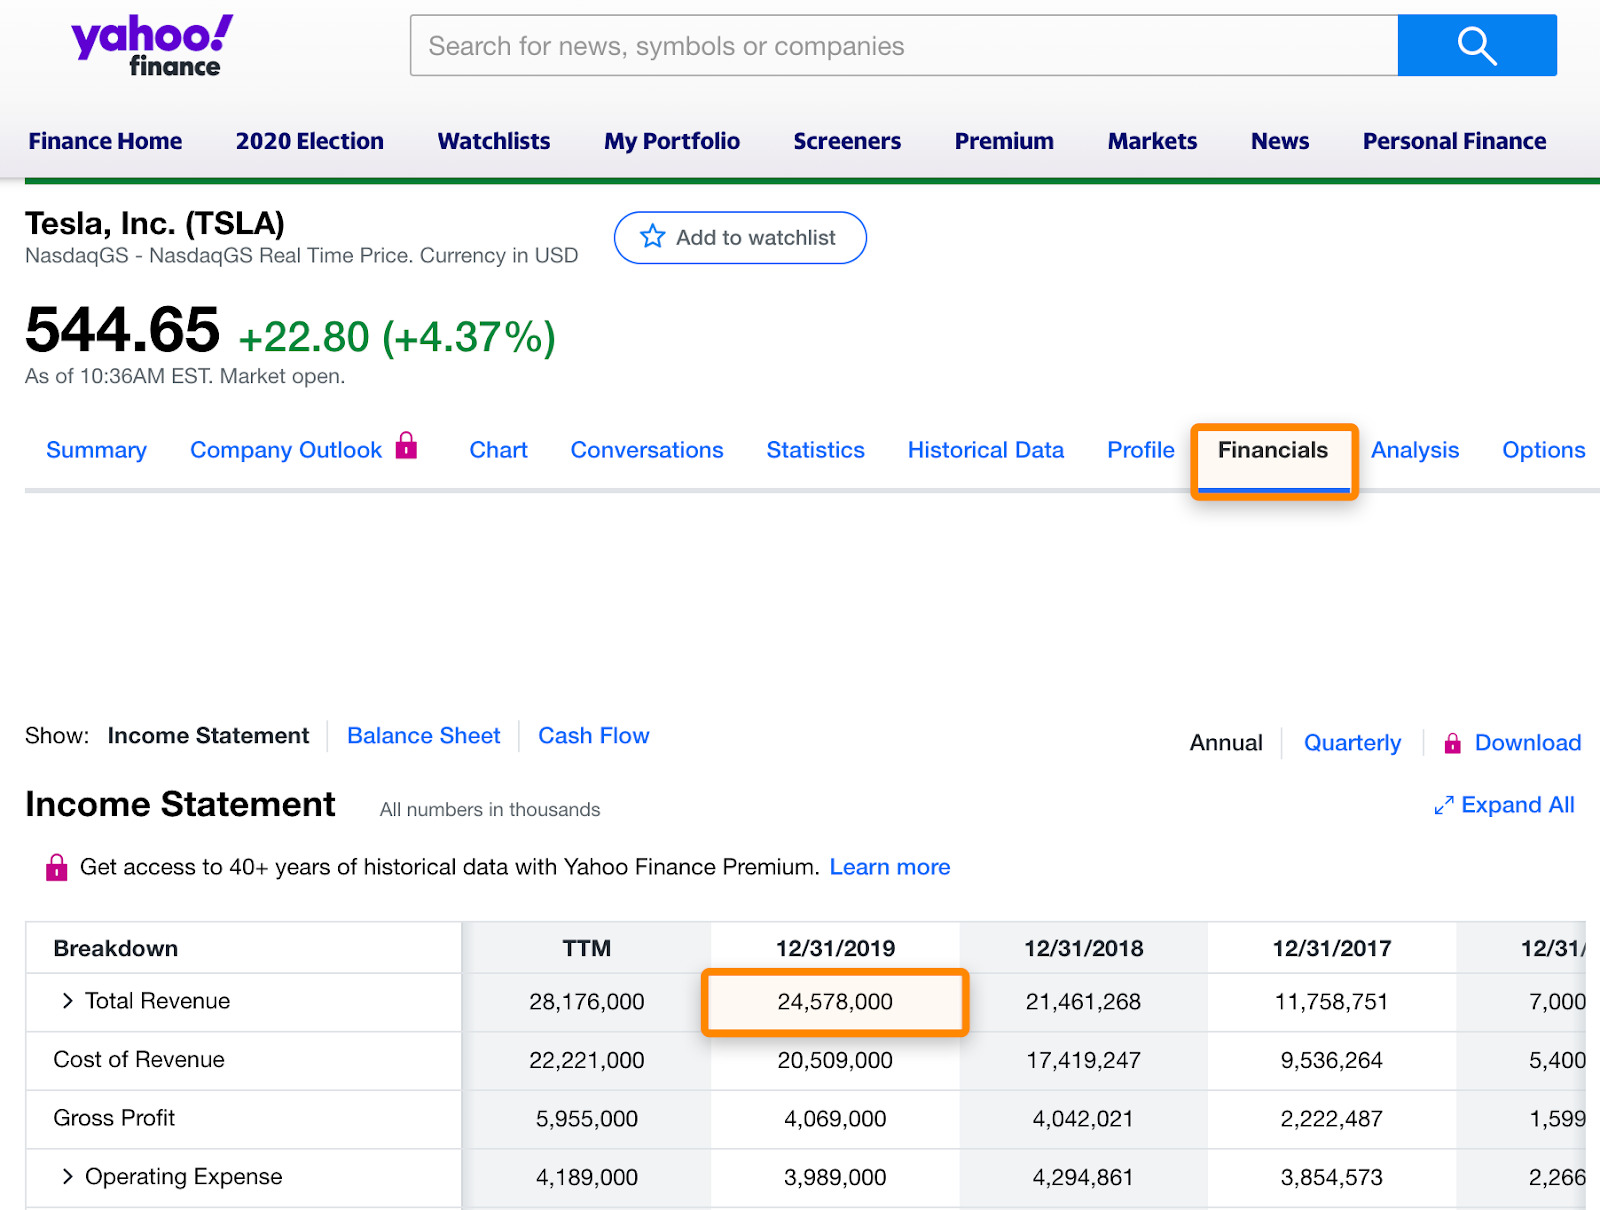This screenshot has width=1600, height=1210.
Task: Open the Statistics tab
Action: tap(815, 450)
